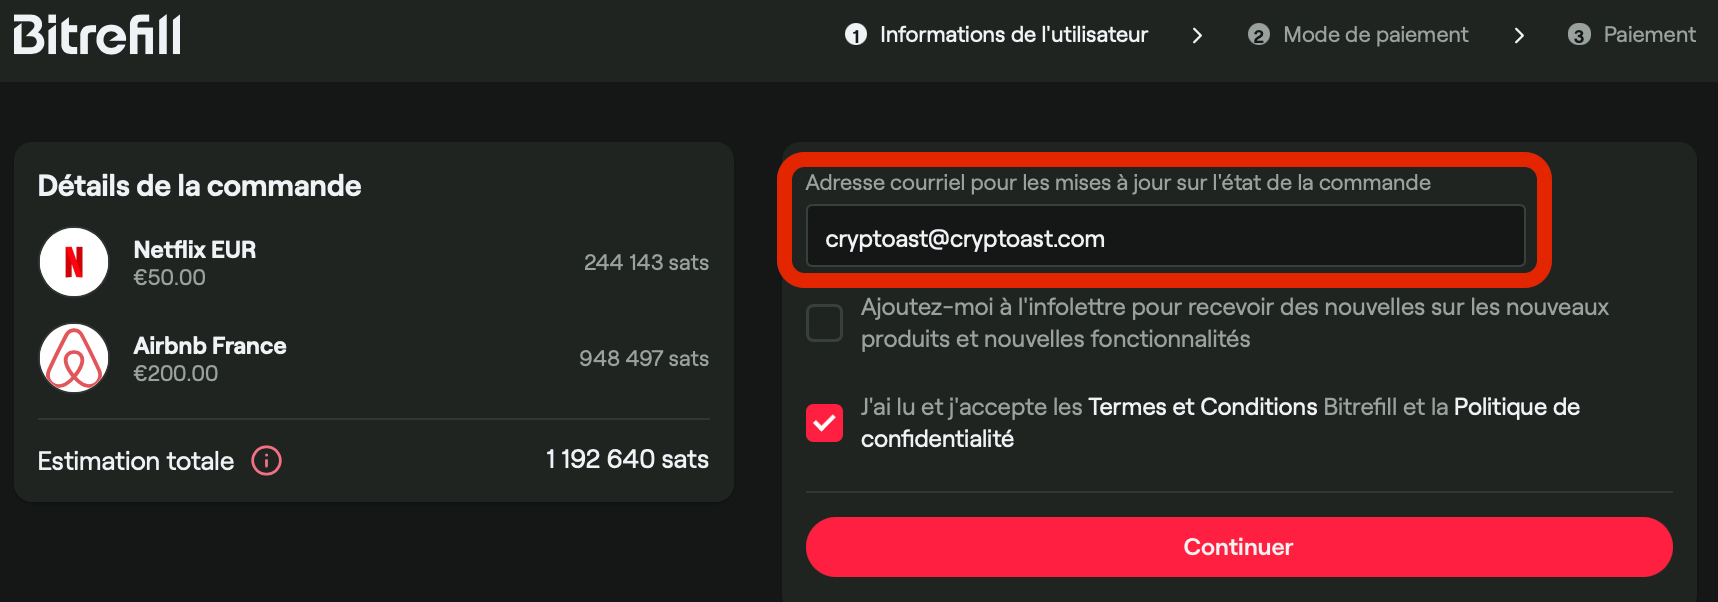
Task: Open the Termes et Conditions link
Action: pyautogui.click(x=1201, y=407)
